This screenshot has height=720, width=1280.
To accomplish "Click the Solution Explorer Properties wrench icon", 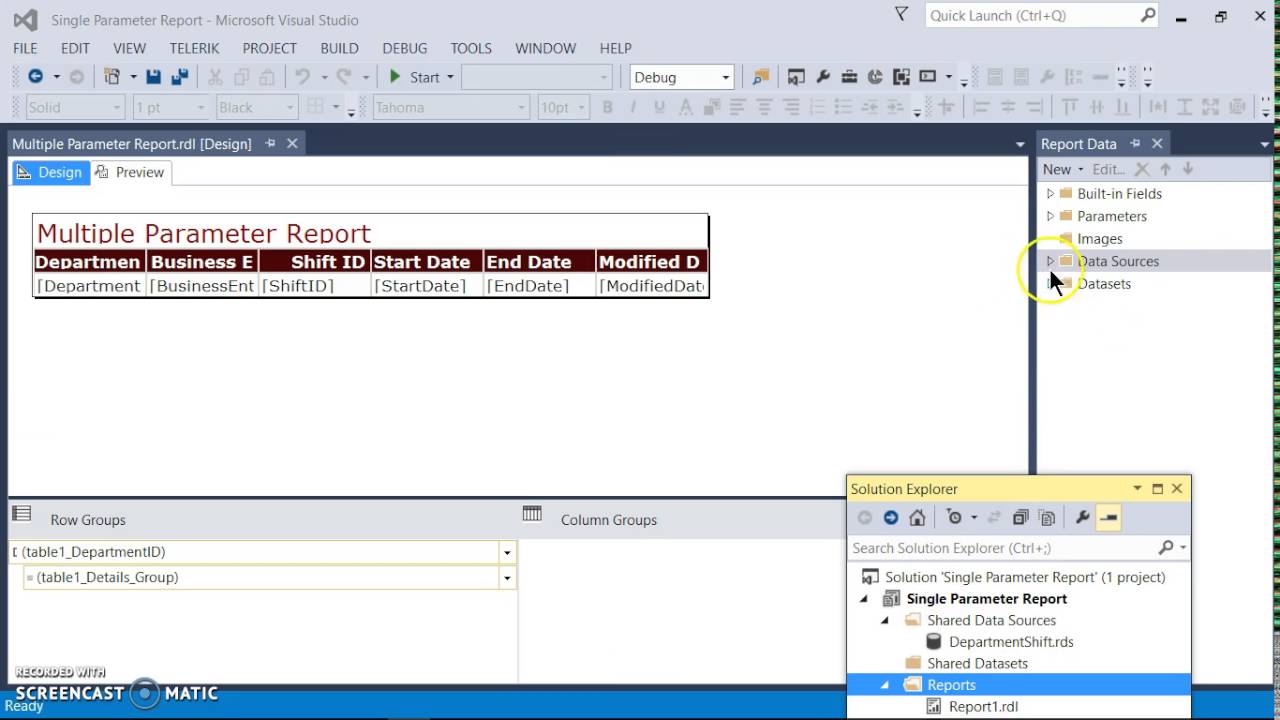I will tap(1082, 518).
